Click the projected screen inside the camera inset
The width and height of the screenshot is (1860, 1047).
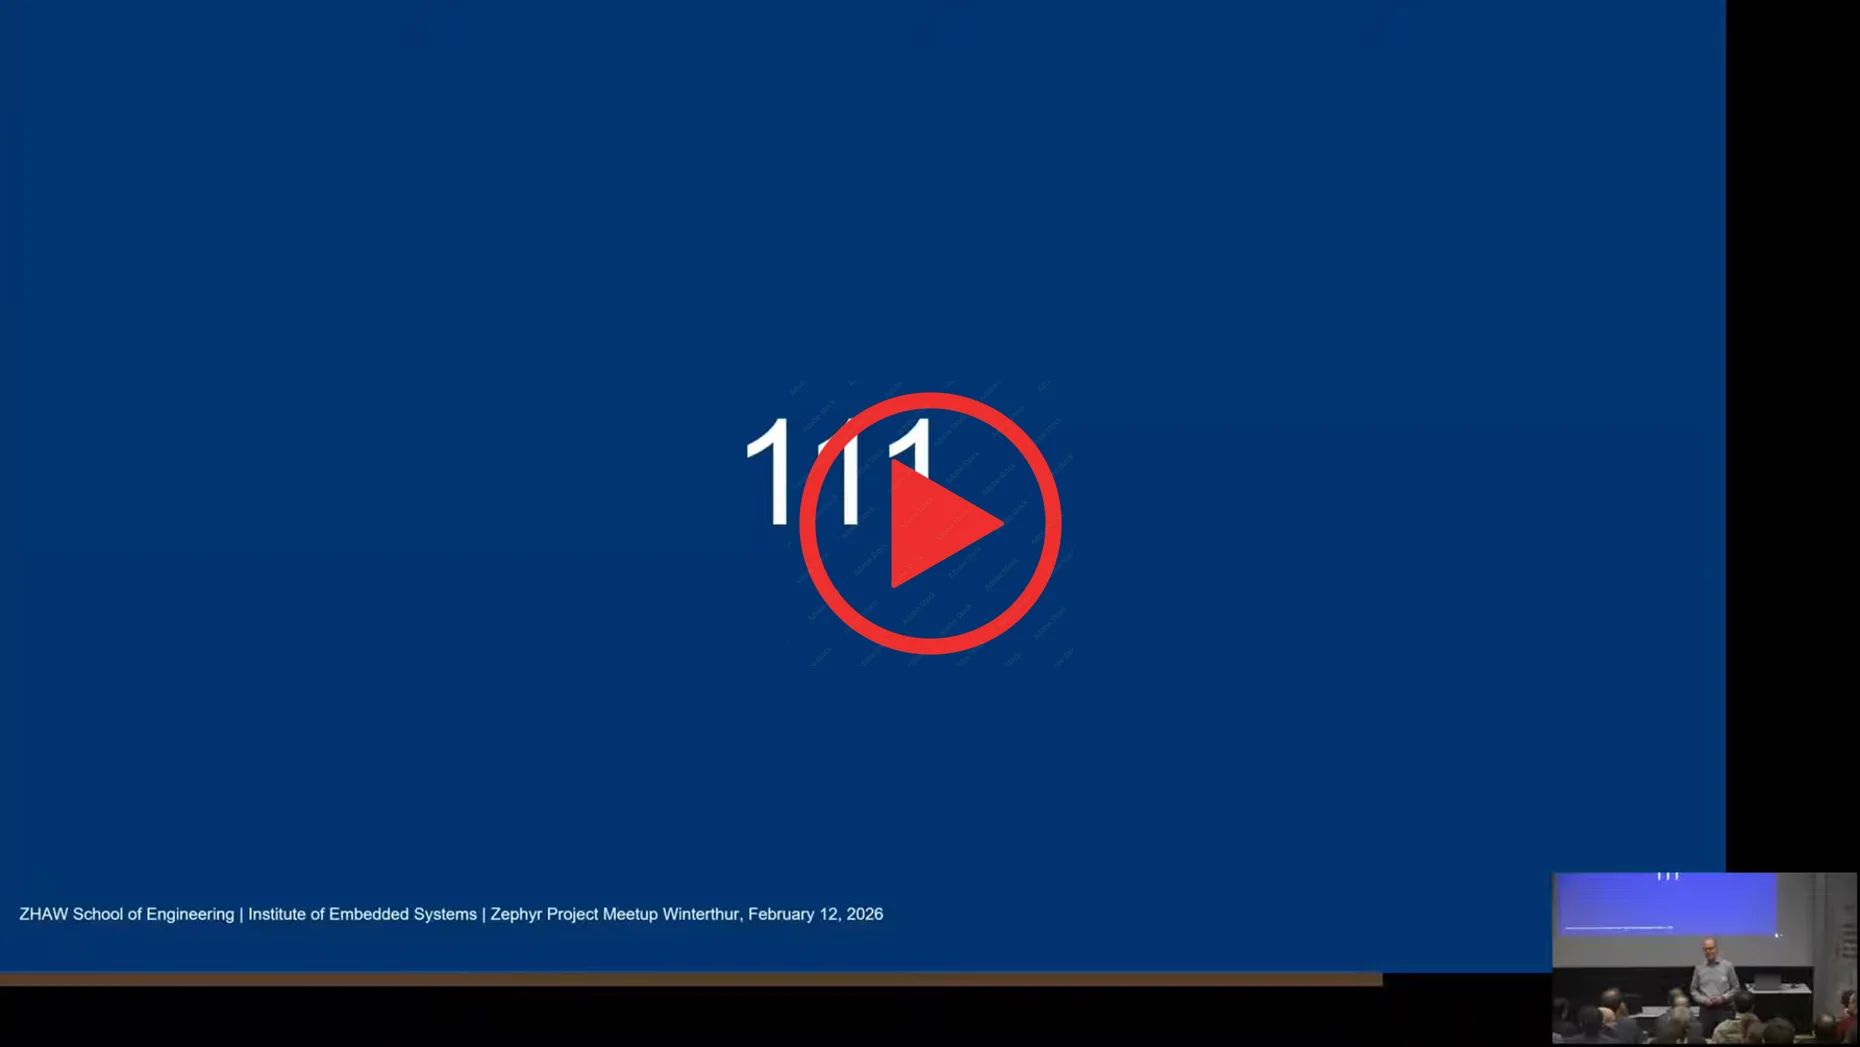(1665, 905)
